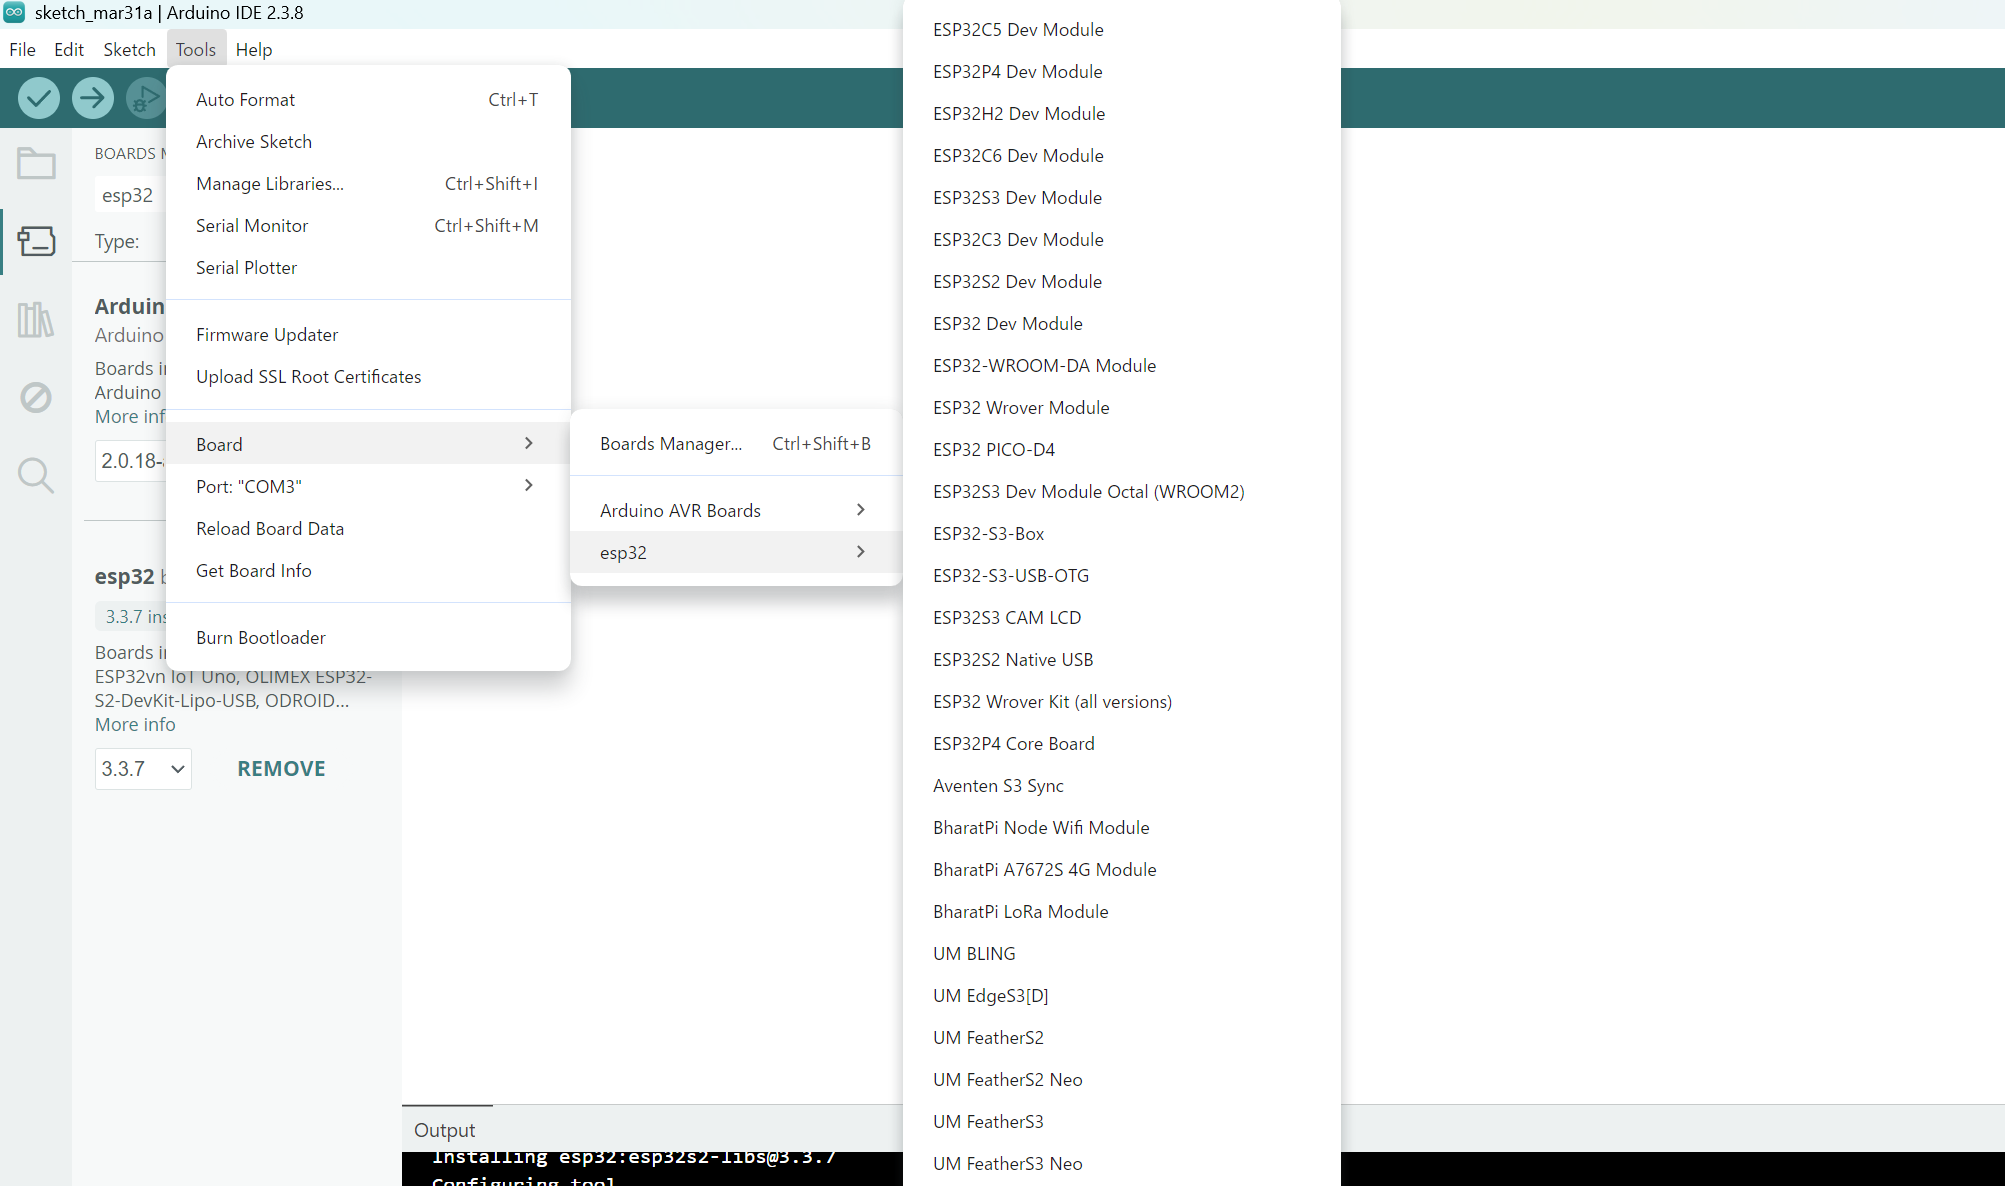Open the Sketchbook folder sidebar icon

coord(36,163)
